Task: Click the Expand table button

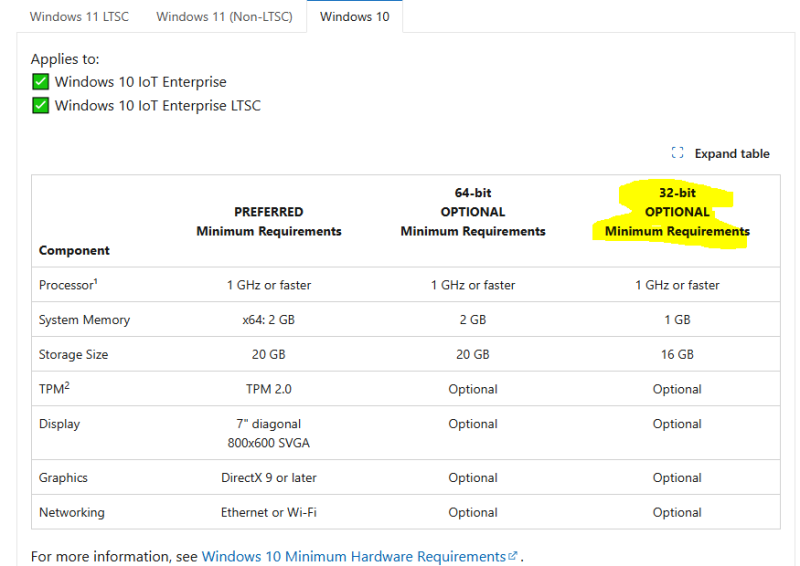Action: (720, 153)
